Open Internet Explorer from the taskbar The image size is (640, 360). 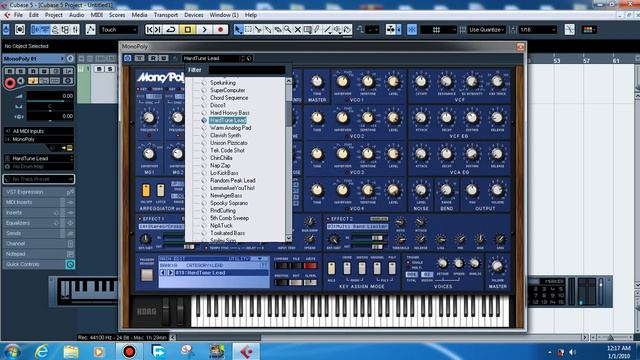tap(42, 351)
